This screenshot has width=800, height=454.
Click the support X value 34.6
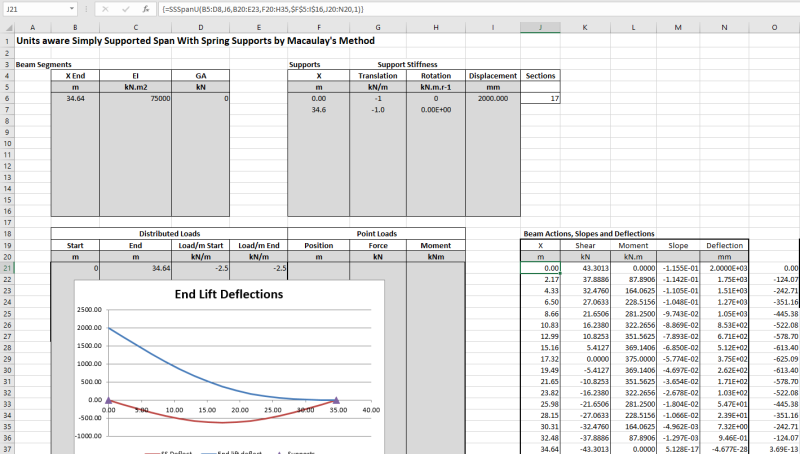[318, 110]
